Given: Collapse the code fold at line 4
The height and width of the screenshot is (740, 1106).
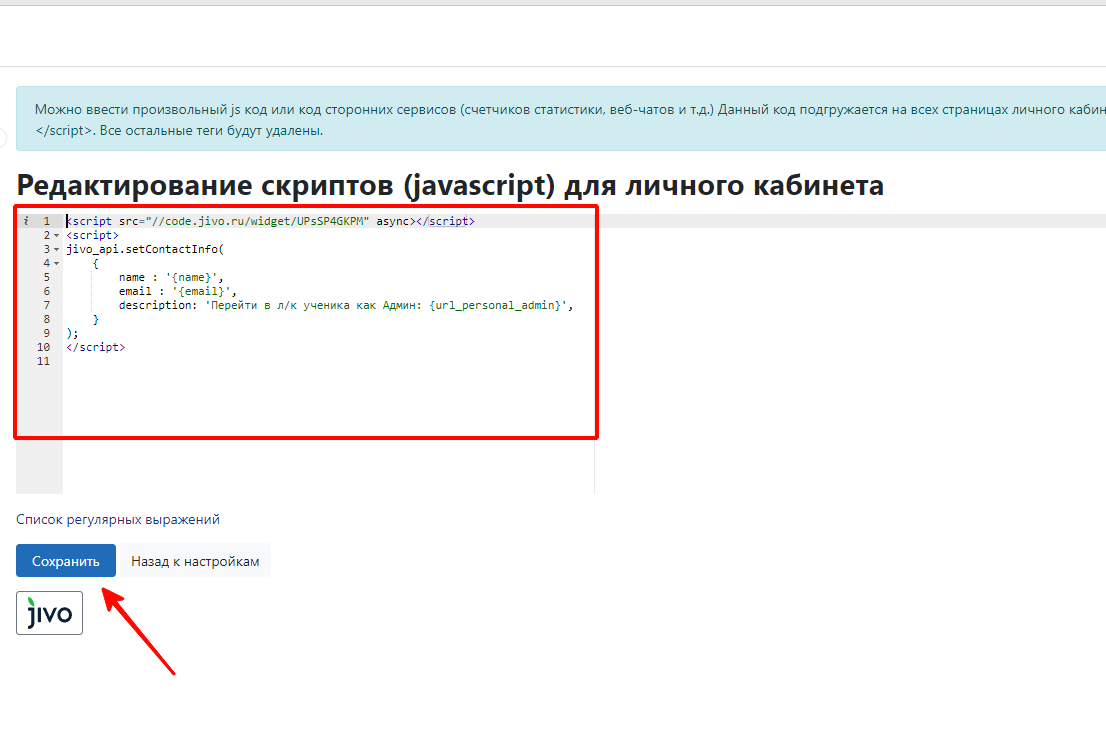Looking at the screenshot, I should point(56,264).
